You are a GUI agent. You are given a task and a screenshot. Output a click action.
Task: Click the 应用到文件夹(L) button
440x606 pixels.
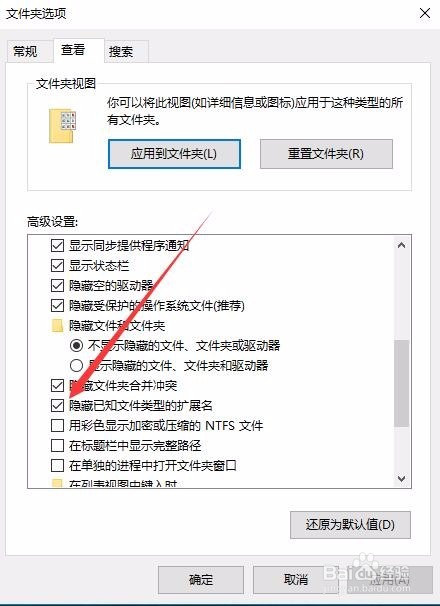[174, 154]
